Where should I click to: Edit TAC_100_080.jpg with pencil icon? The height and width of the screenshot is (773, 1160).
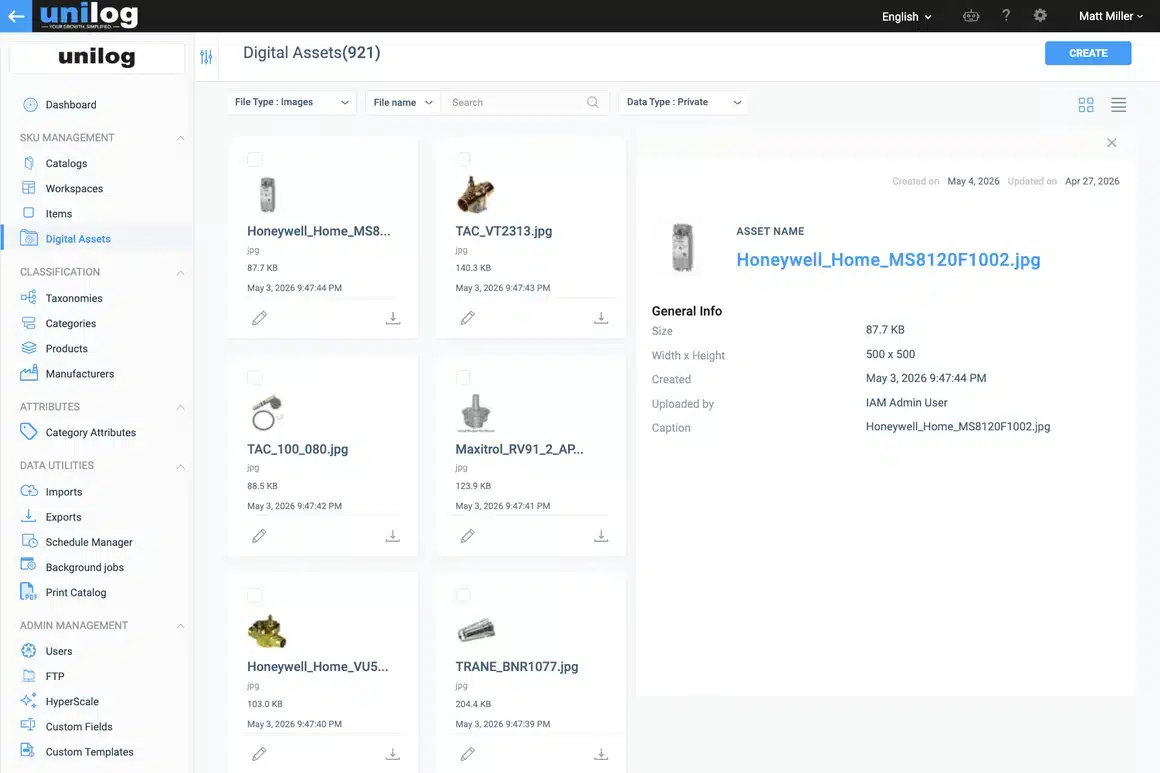[x=259, y=536]
